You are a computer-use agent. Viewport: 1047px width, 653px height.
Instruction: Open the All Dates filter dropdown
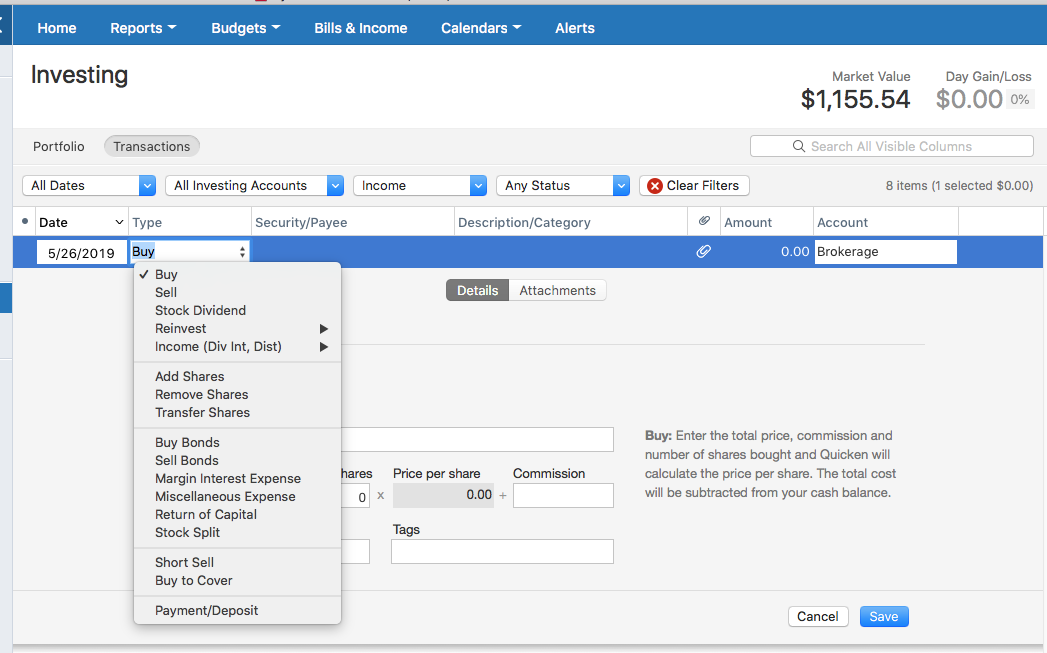[89, 186]
